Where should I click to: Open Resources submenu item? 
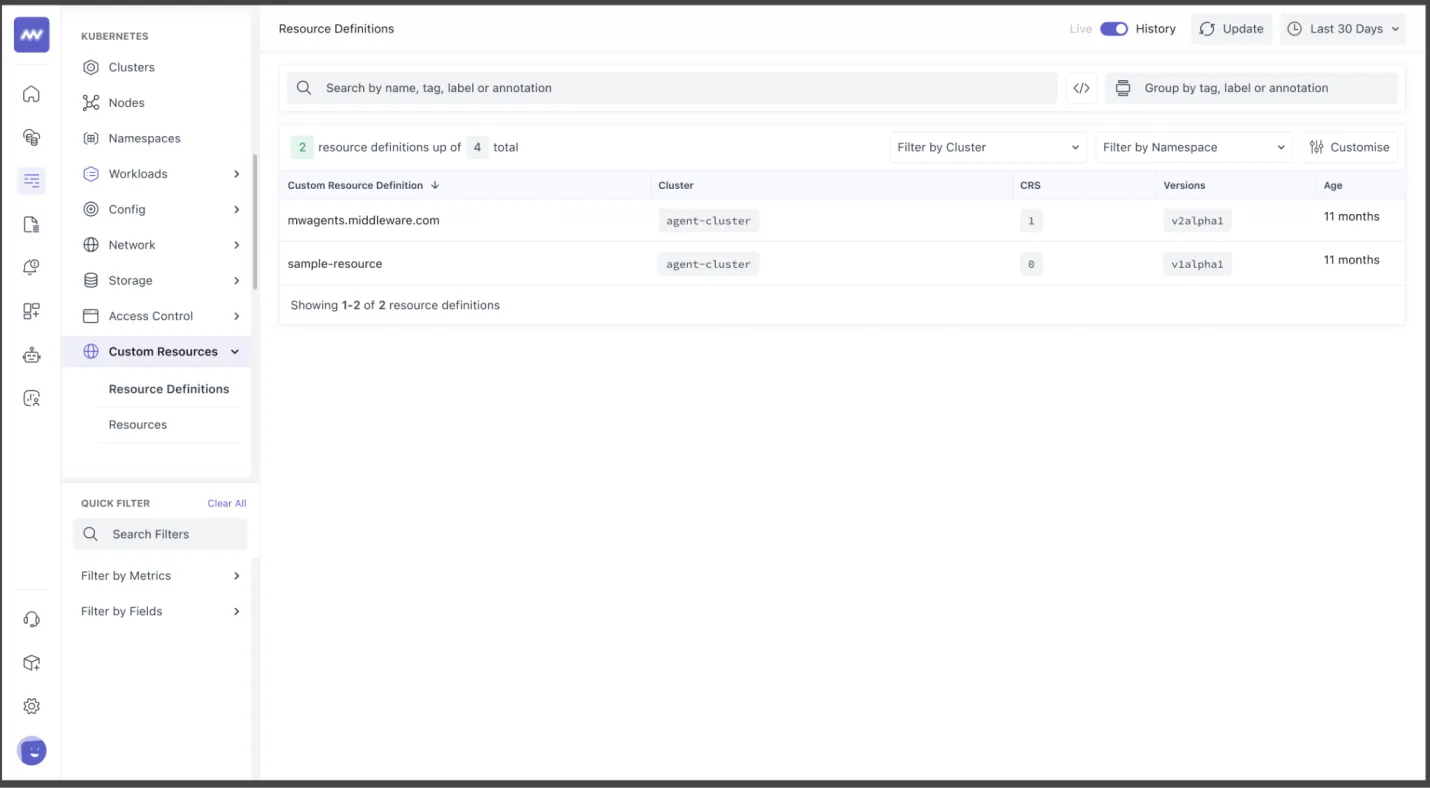[138, 425]
